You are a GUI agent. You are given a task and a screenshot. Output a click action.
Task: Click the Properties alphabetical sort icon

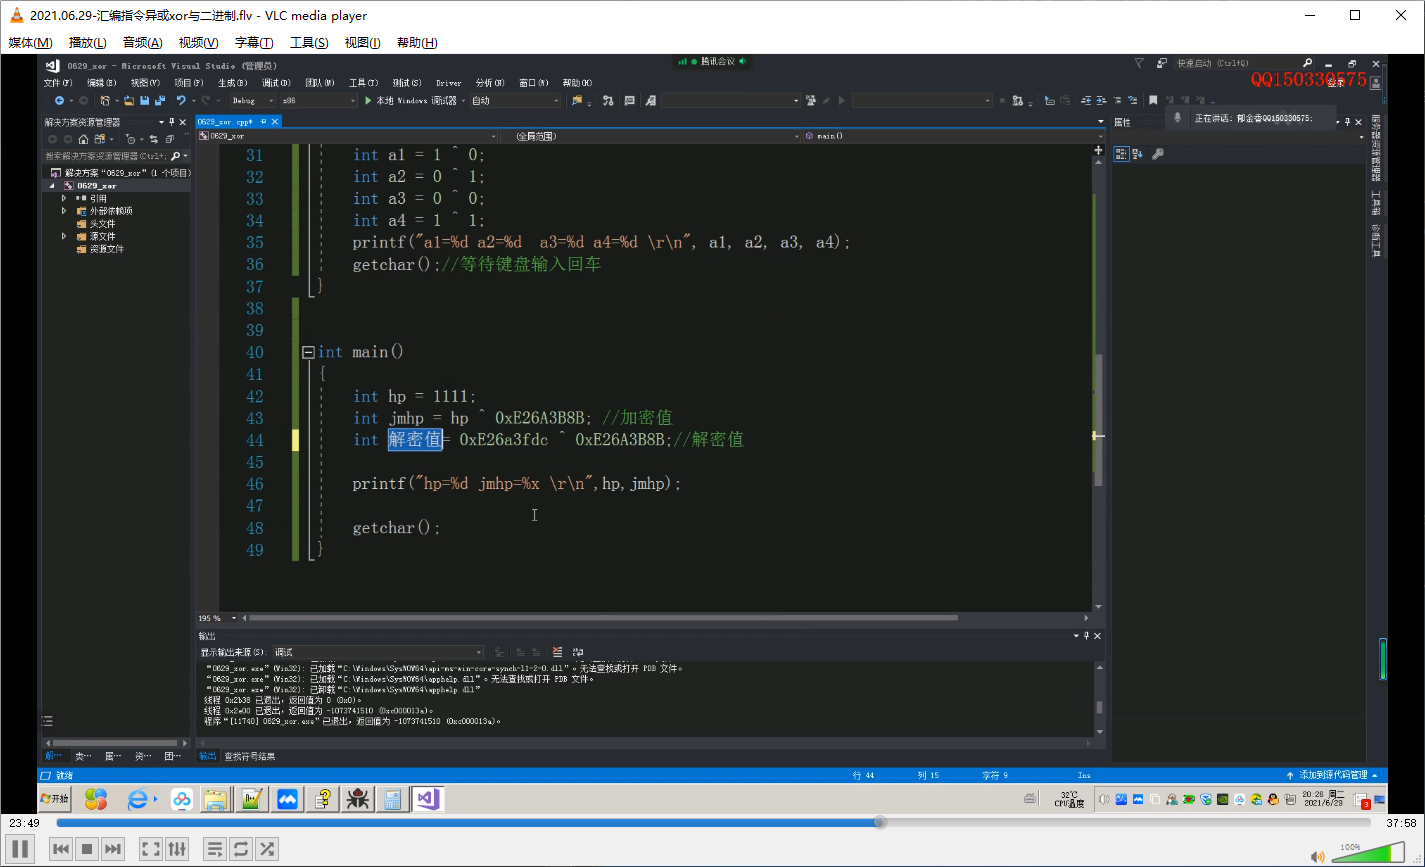pos(1138,154)
